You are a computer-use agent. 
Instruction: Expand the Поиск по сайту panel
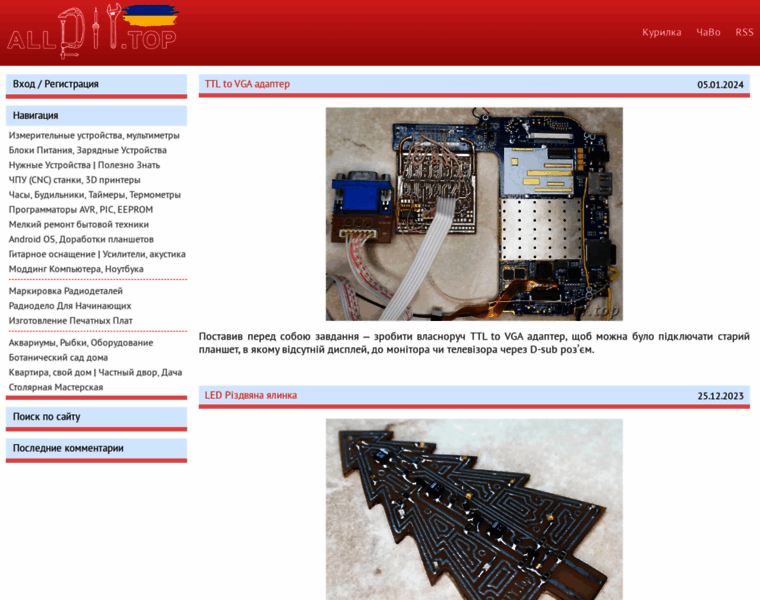click(96, 417)
